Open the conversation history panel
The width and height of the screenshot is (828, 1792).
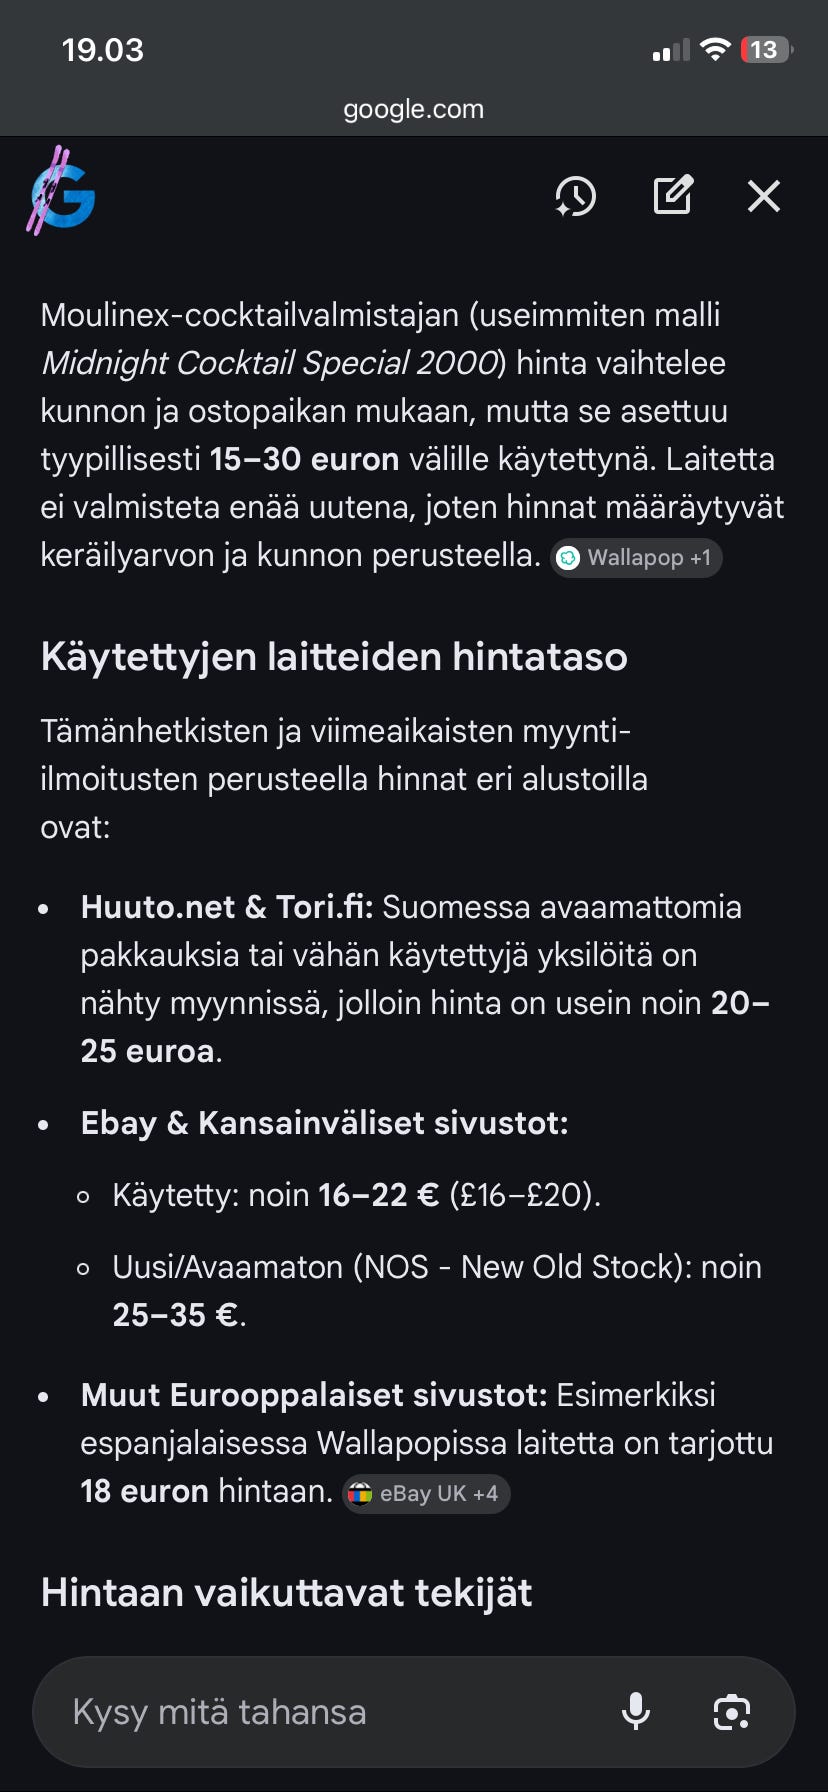coord(575,196)
